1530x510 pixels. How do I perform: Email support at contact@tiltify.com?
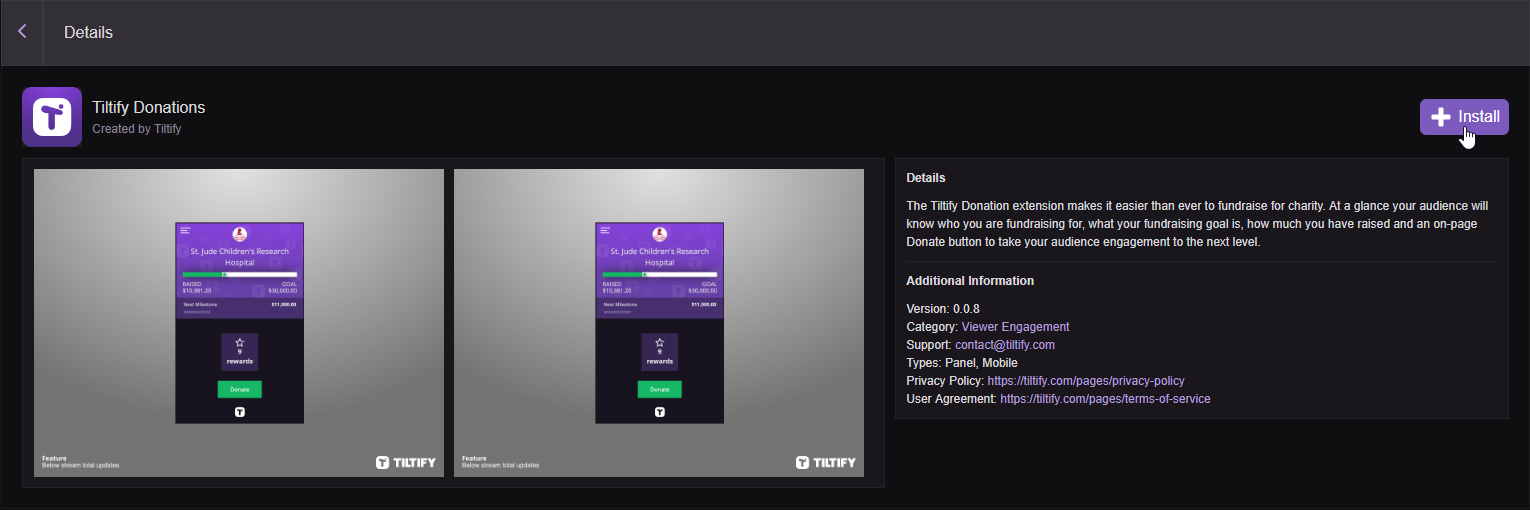click(1004, 345)
